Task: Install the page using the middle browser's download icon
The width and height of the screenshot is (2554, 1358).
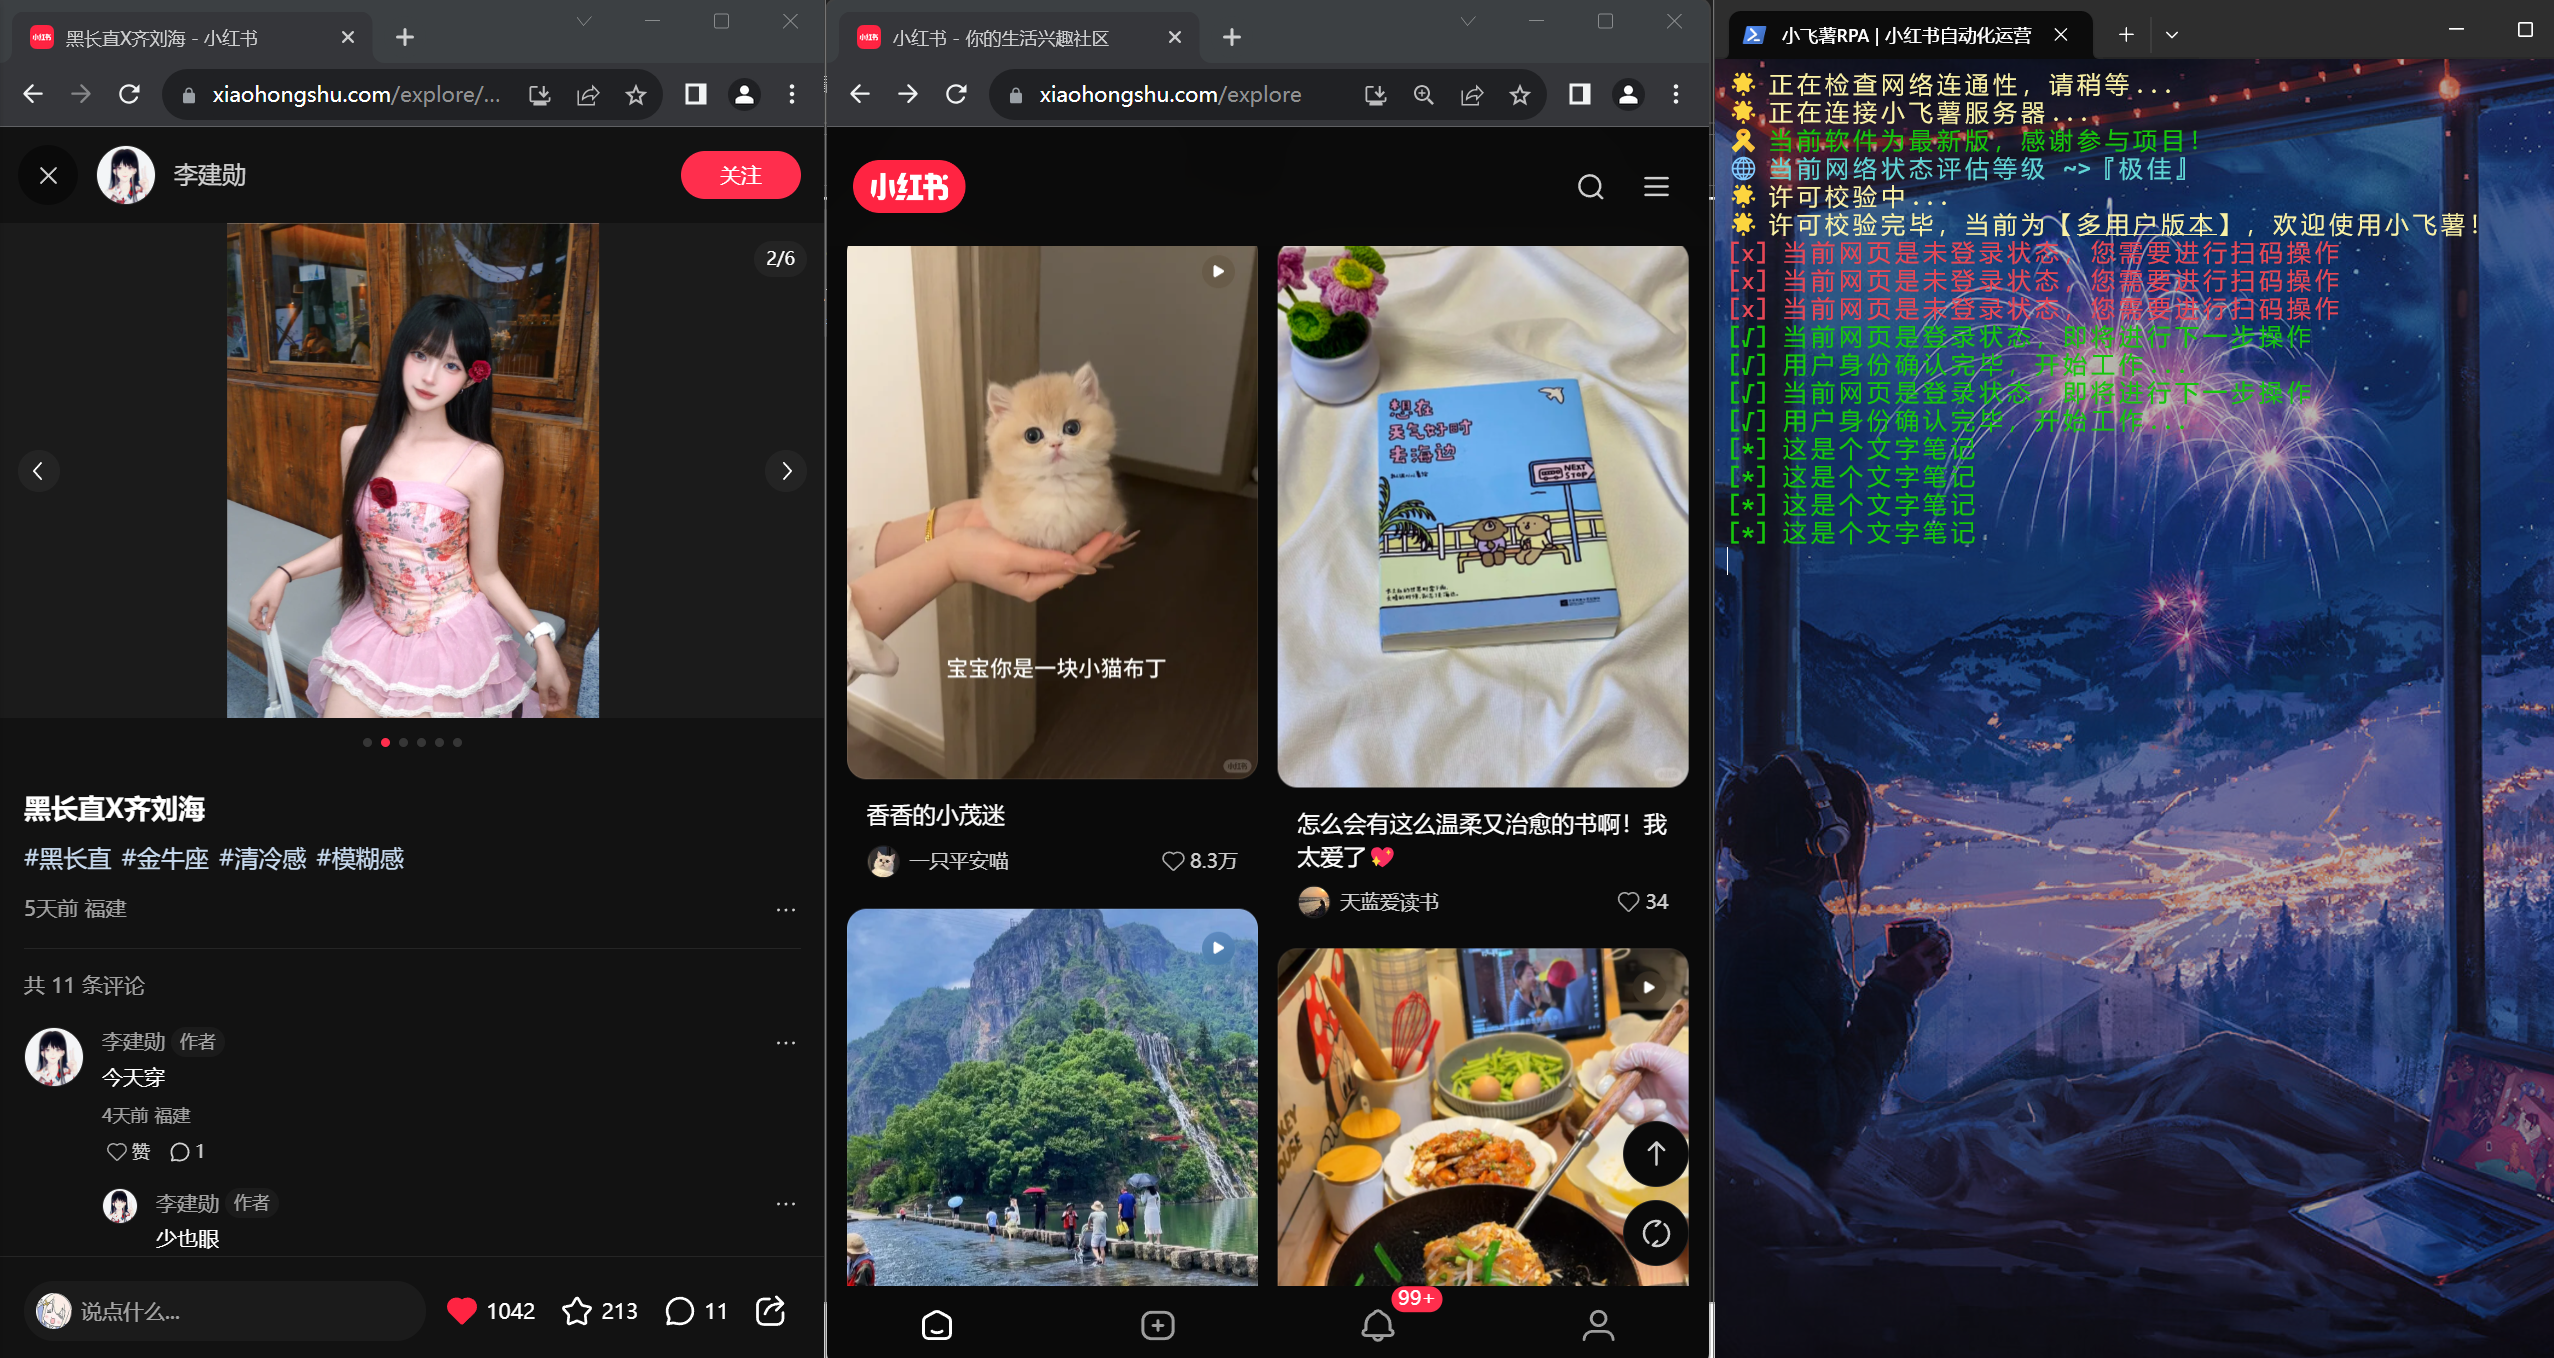Action: (x=1375, y=94)
